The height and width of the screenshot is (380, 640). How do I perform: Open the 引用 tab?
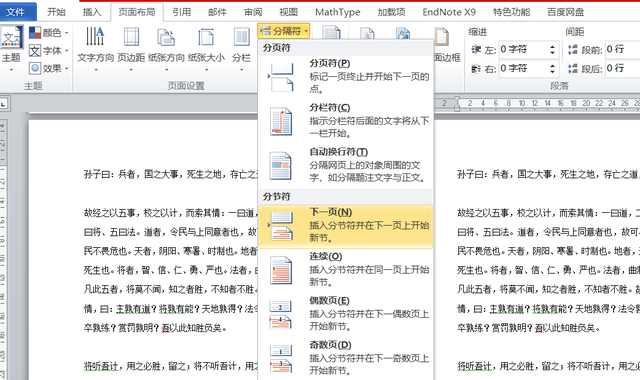181,12
